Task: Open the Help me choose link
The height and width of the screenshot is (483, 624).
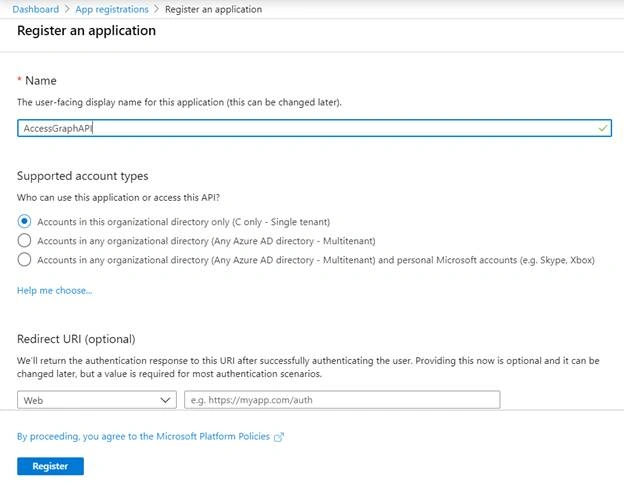Action: (x=55, y=290)
